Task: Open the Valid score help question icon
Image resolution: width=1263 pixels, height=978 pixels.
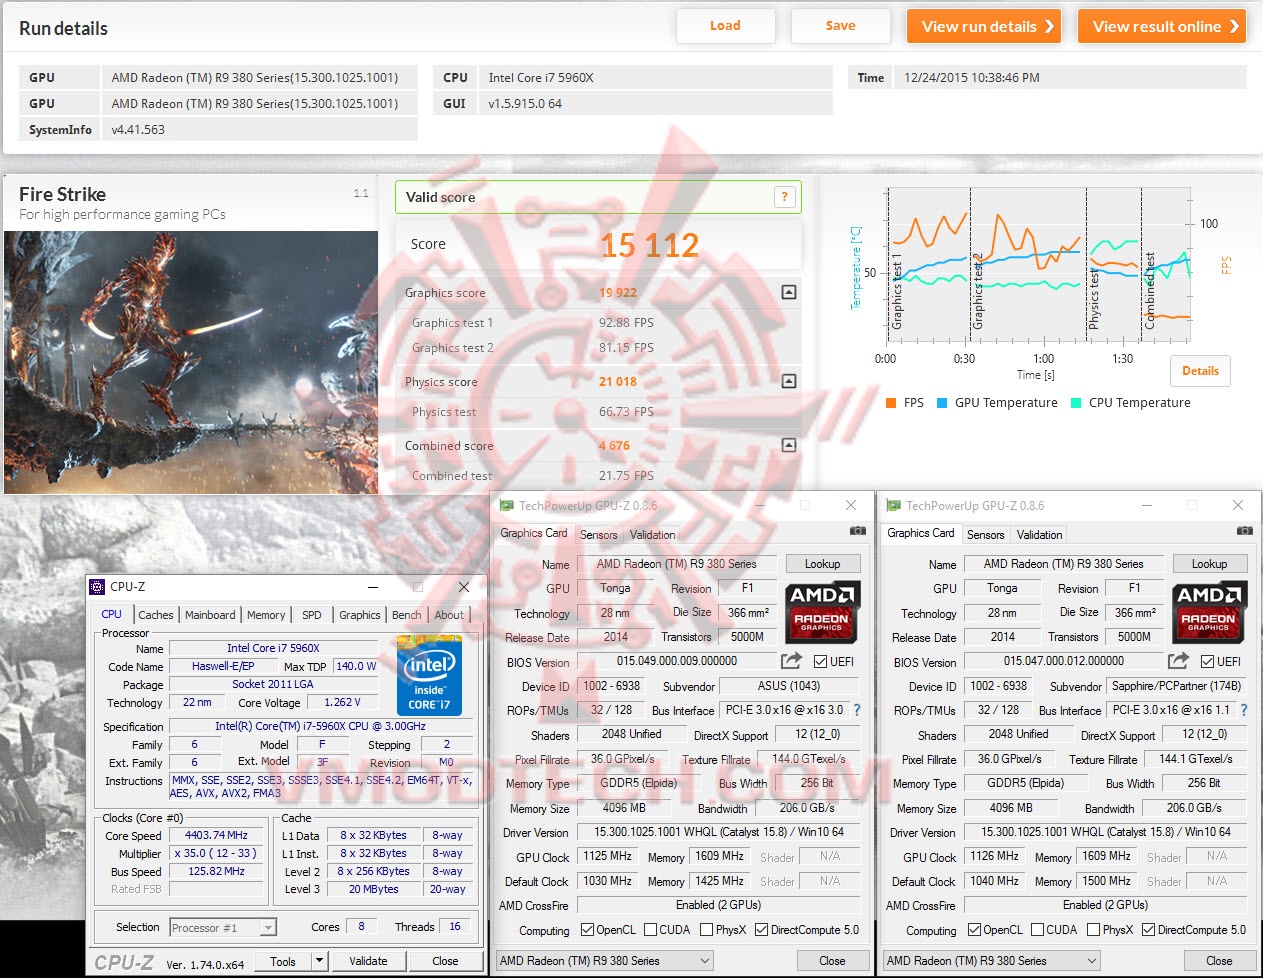Action: pyautogui.click(x=785, y=197)
